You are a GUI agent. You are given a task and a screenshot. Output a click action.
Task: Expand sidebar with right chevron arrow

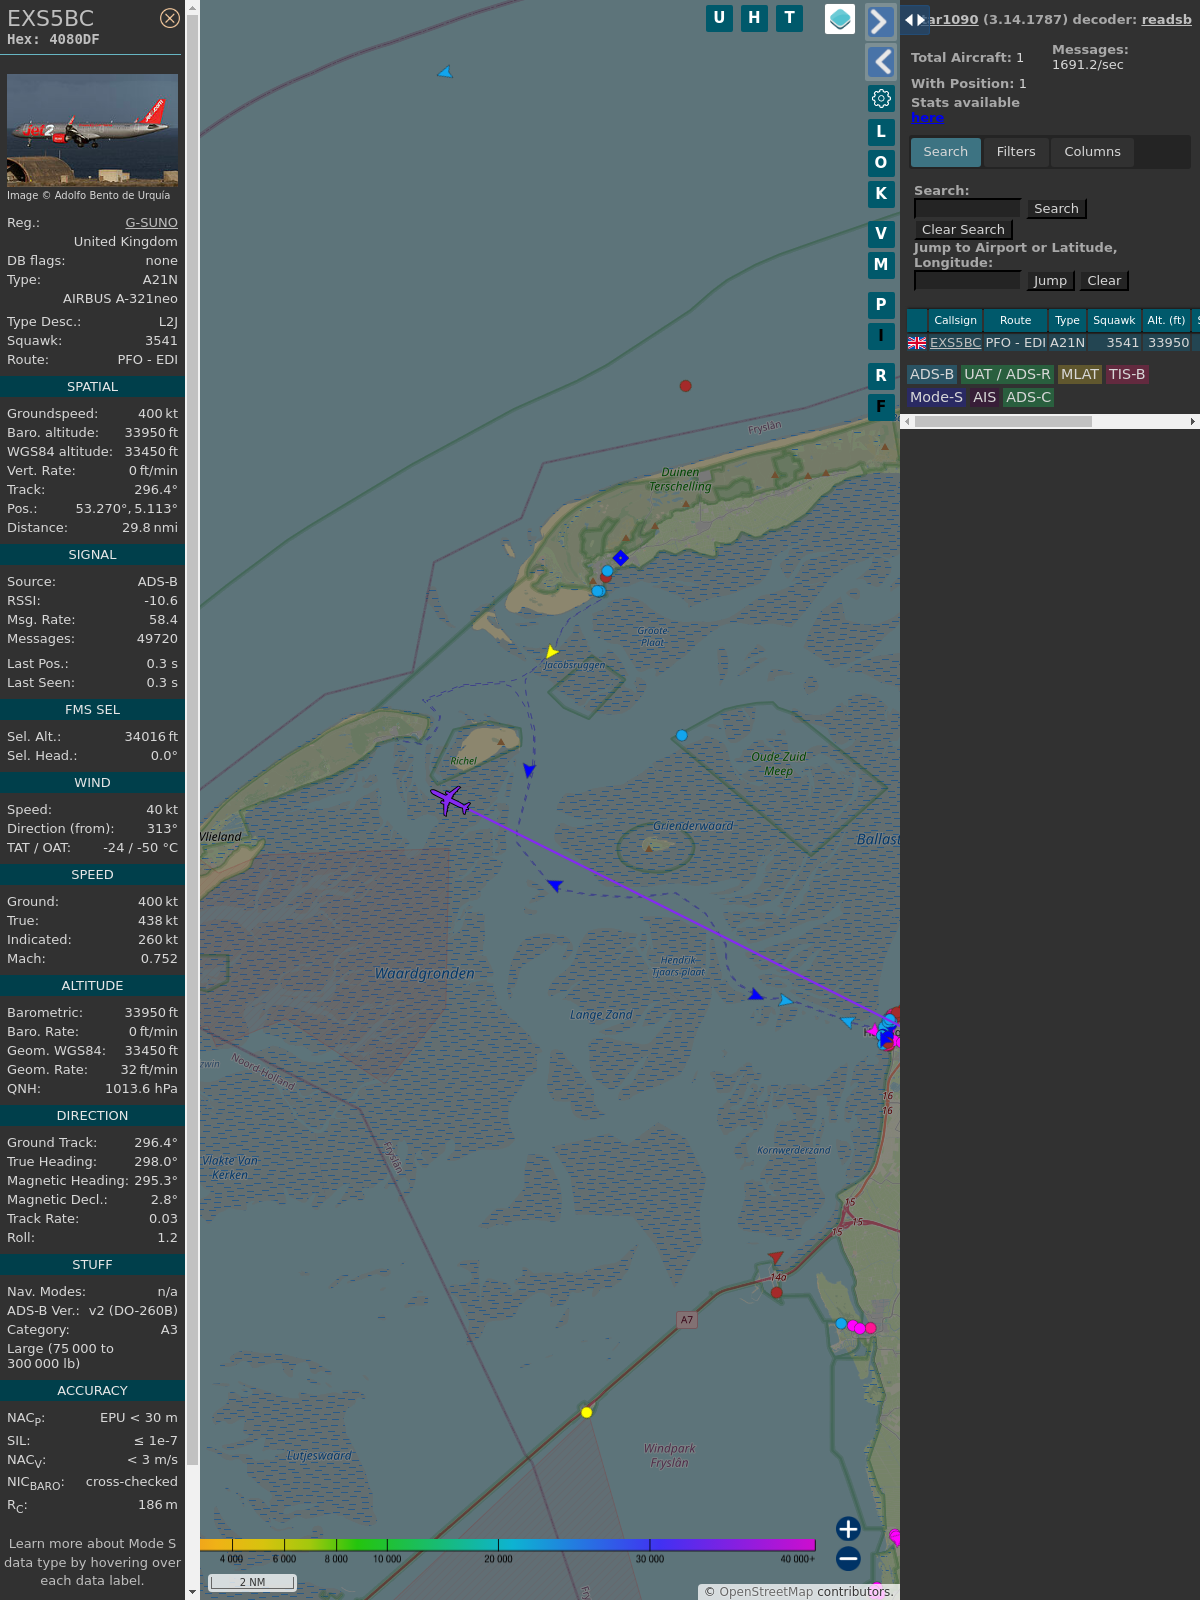click(879, 22)
